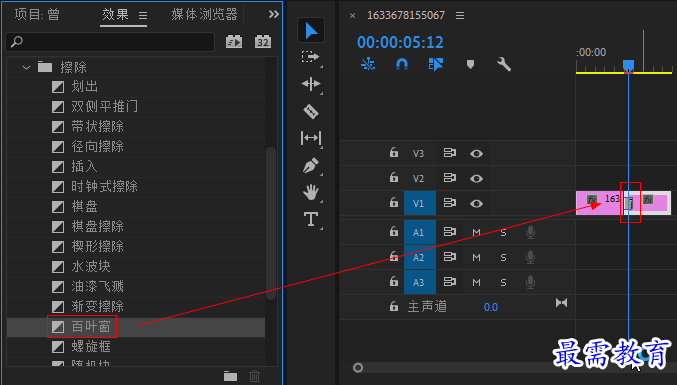Viewport: 677px width, 385px height.
Task: Click the delete custom items trash icon
Action: tap(255, 376)
